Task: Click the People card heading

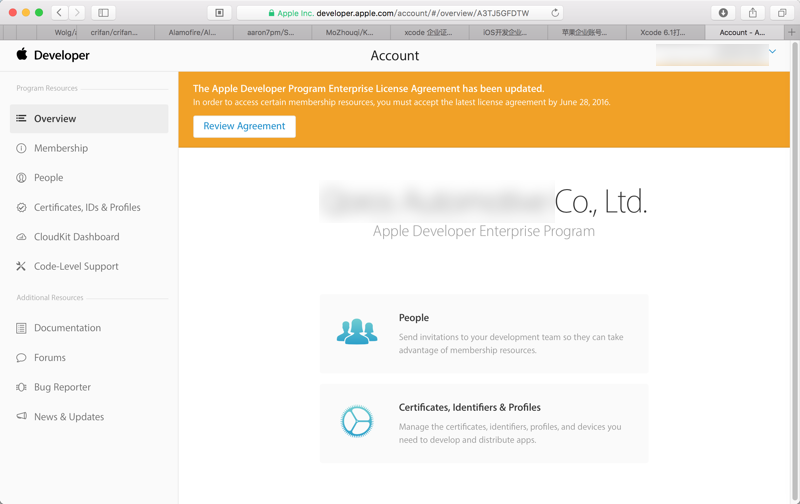Action: coord(414,318)
